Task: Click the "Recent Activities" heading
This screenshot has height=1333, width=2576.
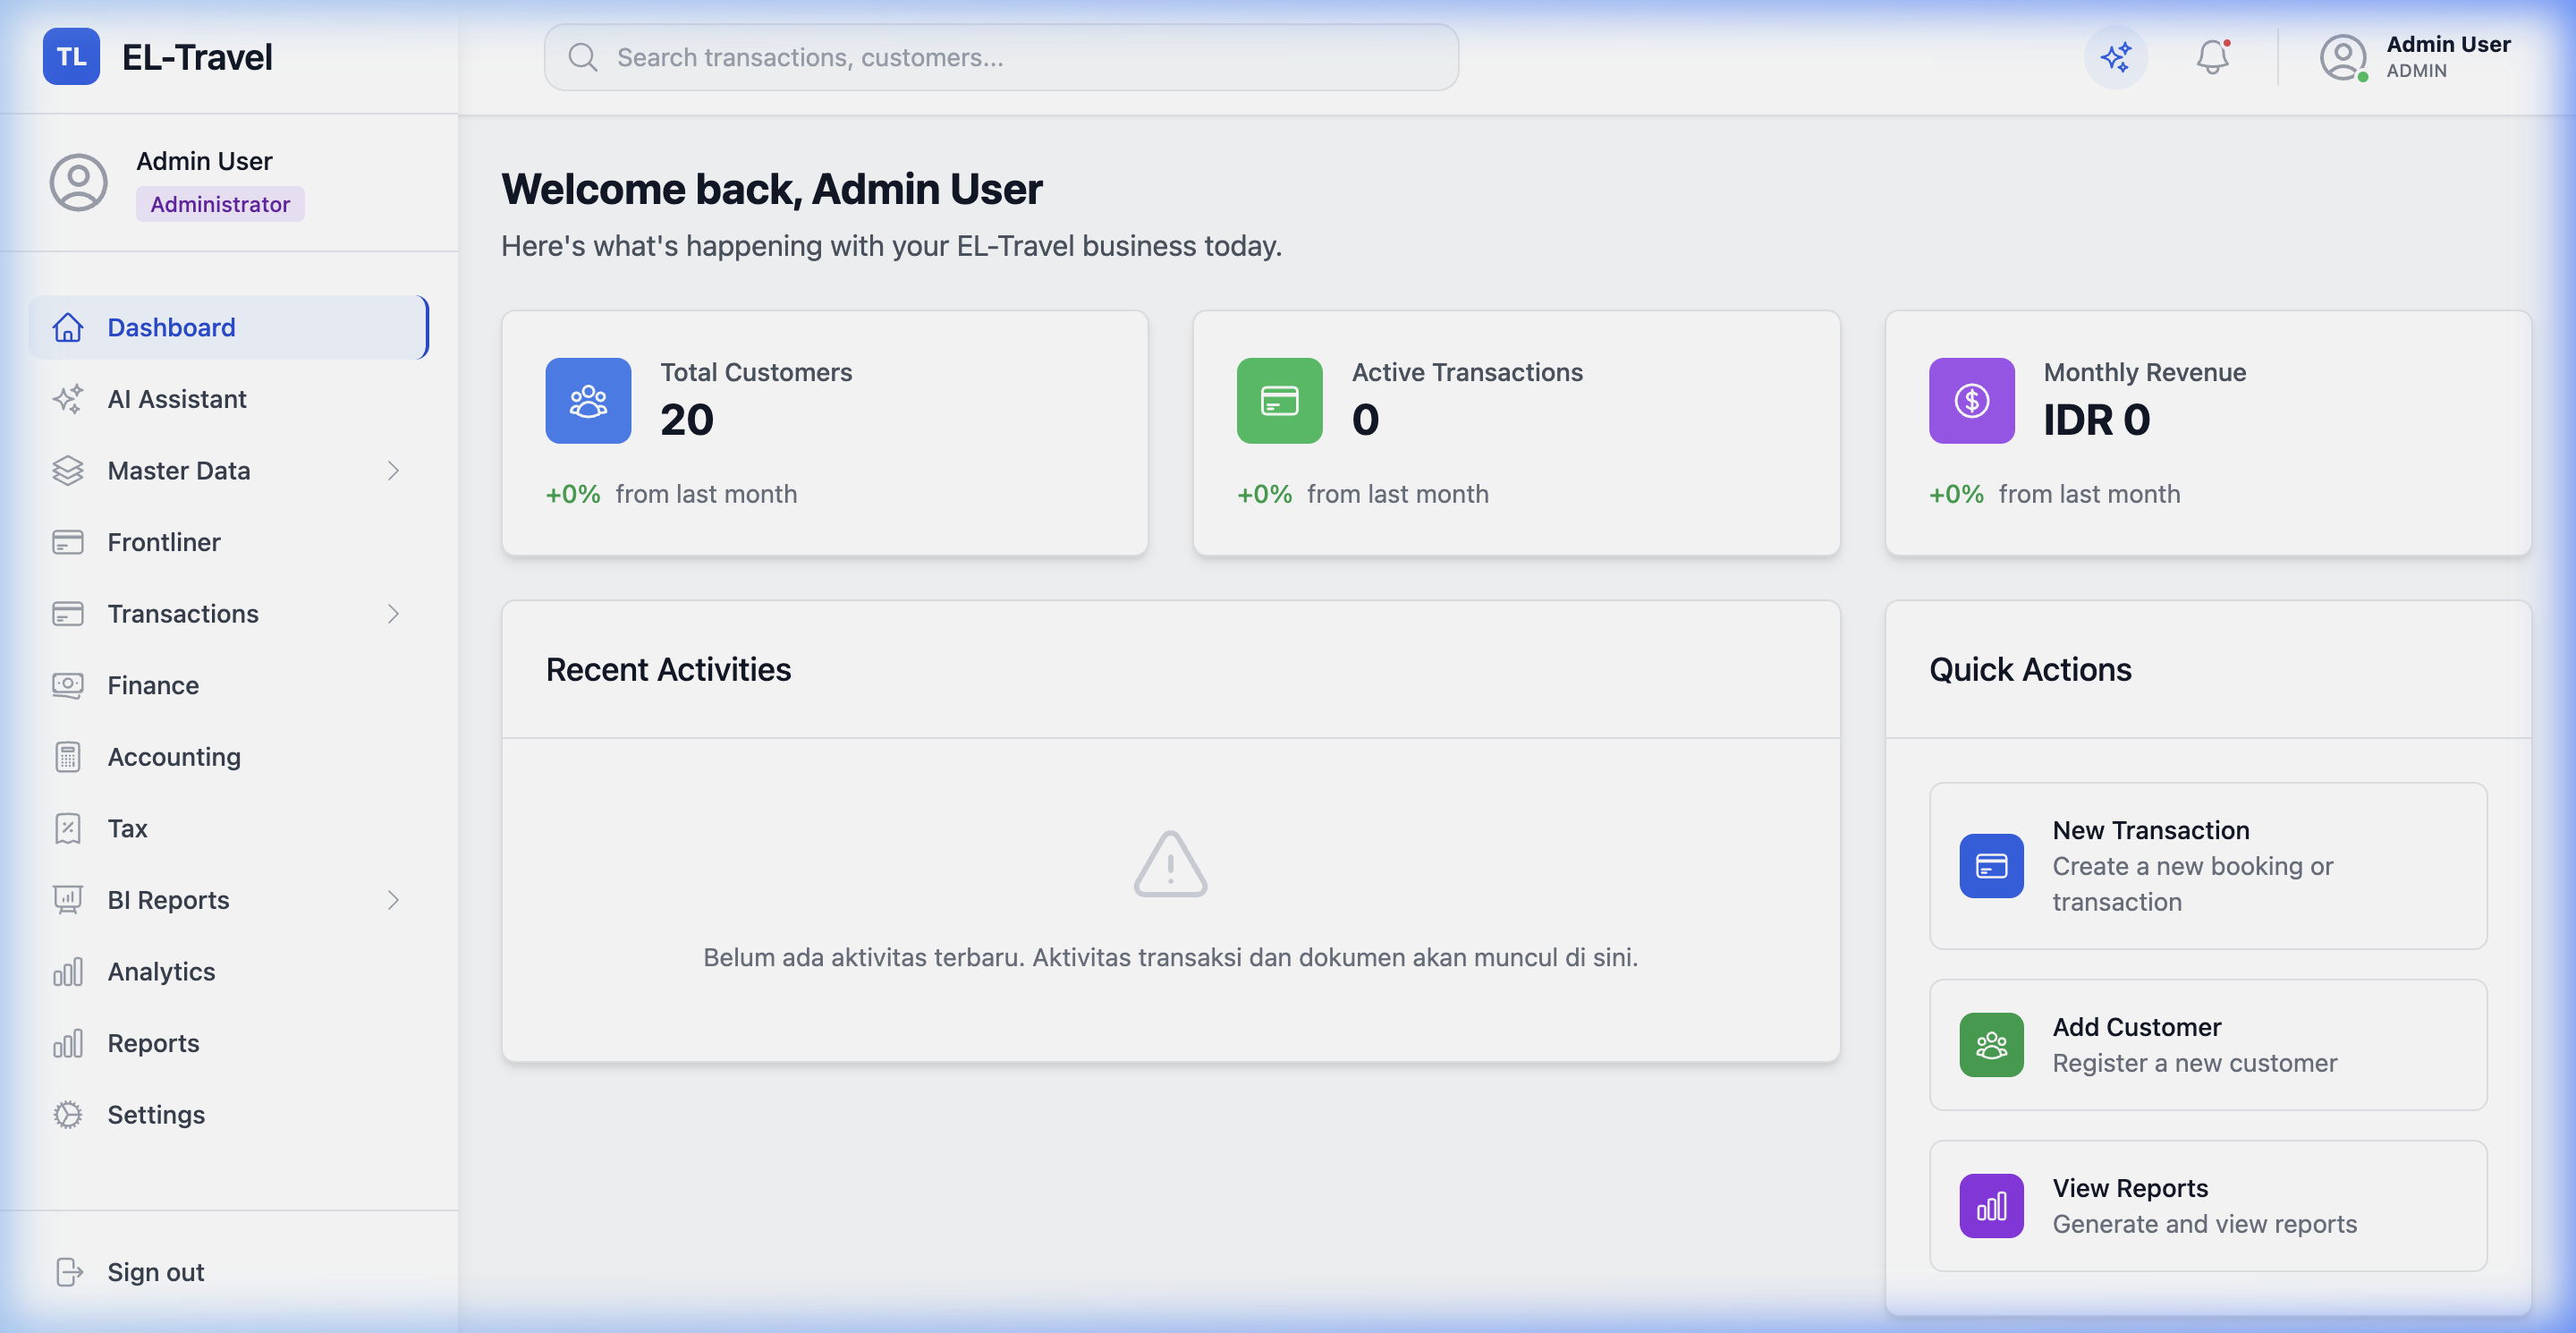Action: click(x=668, y=670)
